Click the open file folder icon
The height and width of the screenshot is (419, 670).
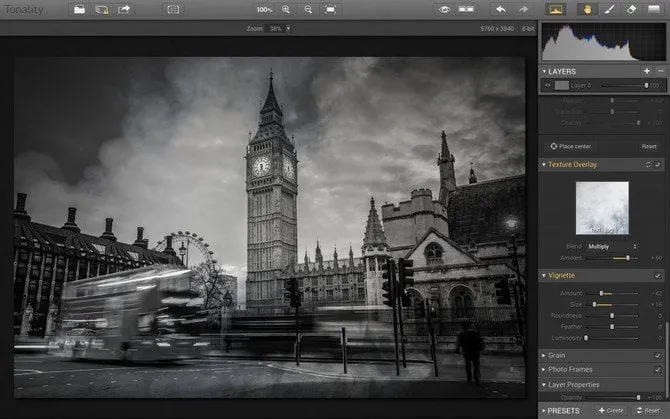pos(80,9)
